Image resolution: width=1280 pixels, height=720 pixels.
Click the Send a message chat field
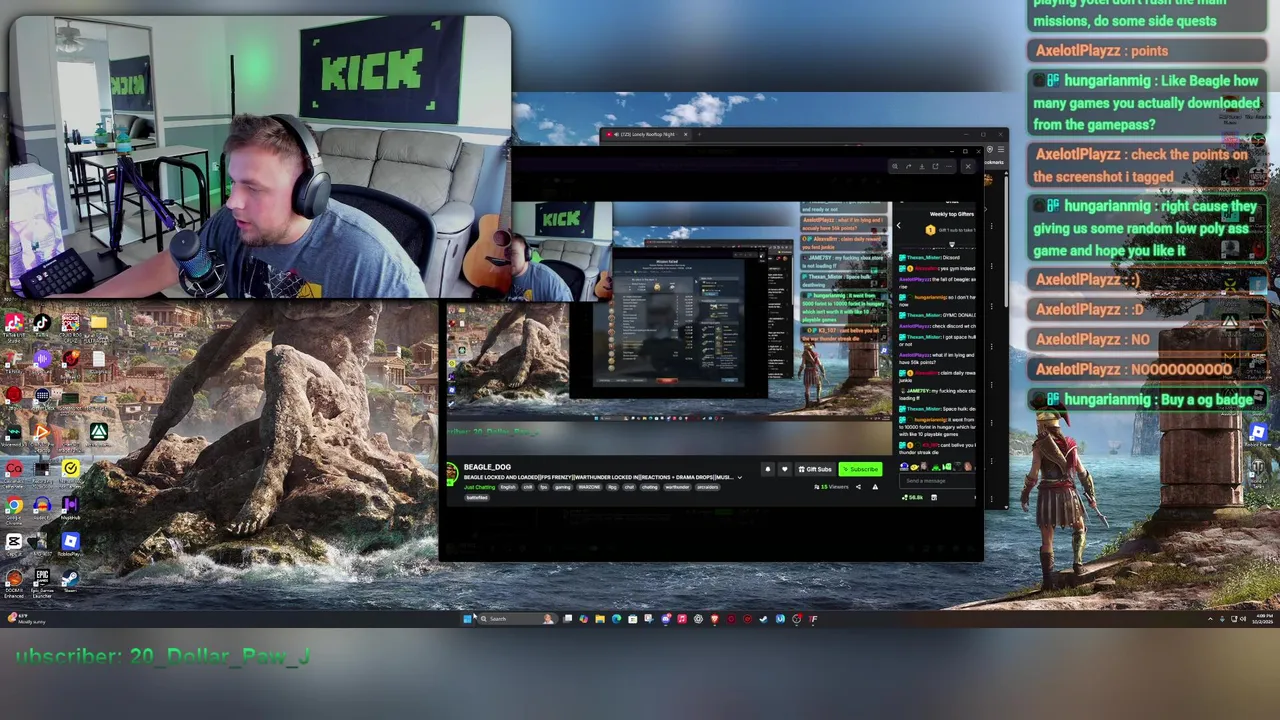coord(936,481)
